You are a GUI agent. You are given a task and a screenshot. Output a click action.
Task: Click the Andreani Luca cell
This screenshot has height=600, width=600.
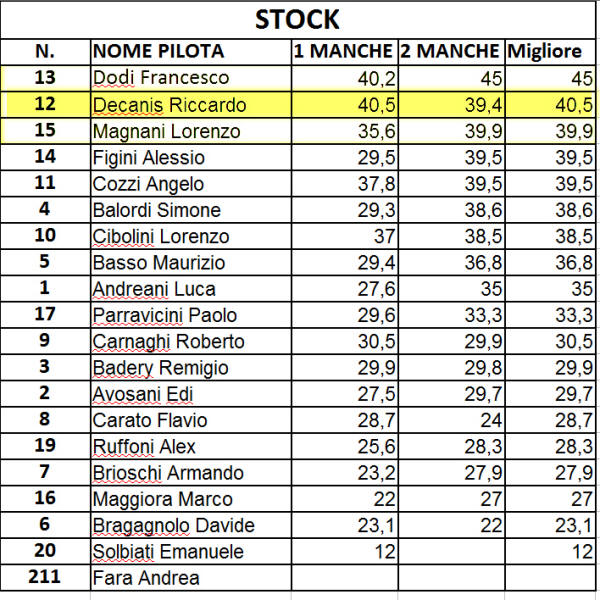coord(190,289)
